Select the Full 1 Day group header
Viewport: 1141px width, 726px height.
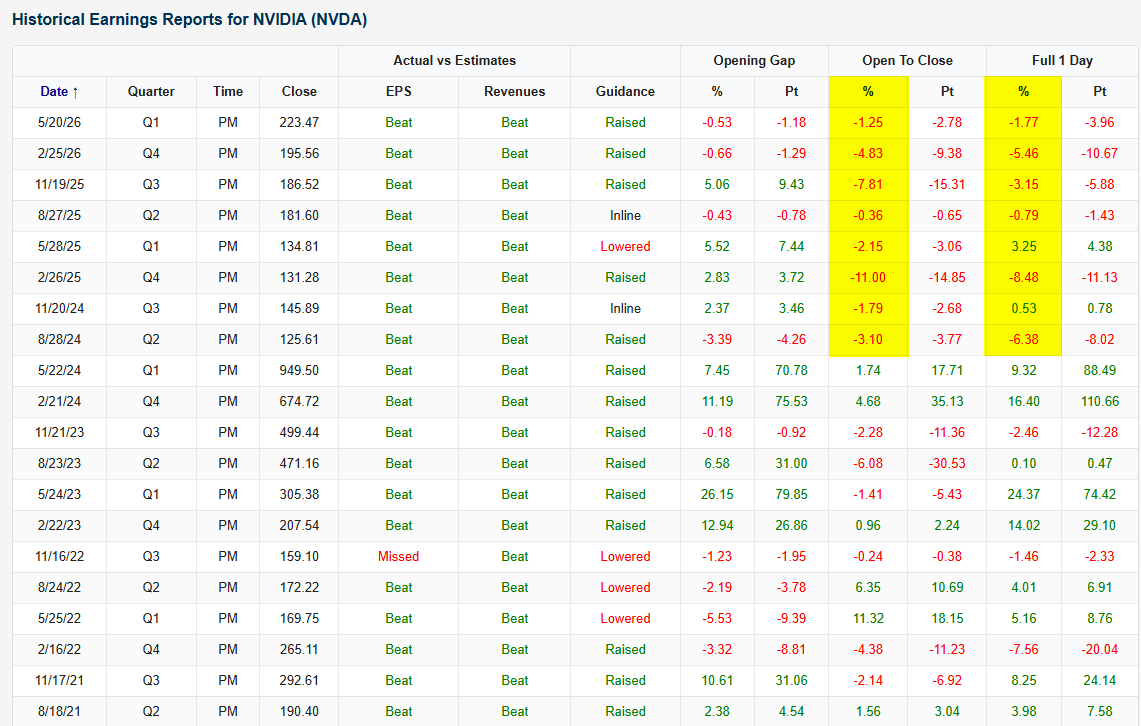pos(1062,60)
